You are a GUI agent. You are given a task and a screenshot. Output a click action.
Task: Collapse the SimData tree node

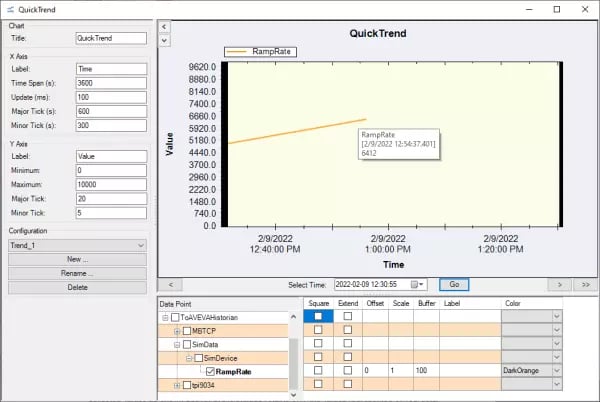[x=177, y=345]
